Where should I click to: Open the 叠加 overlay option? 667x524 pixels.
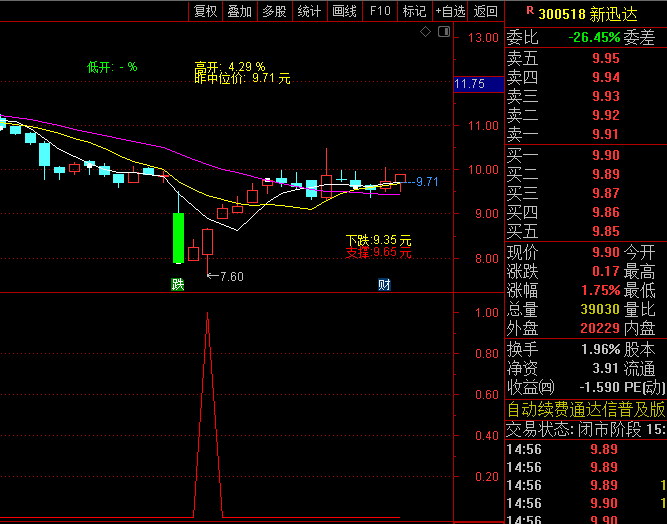240,11
